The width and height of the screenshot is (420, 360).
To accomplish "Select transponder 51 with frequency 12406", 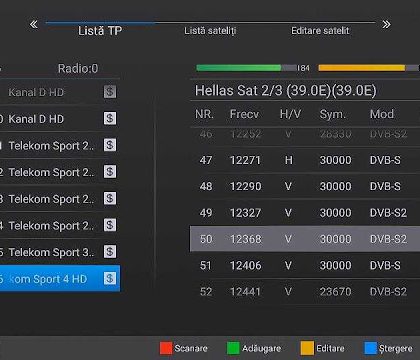I will (x=305, y=265).
